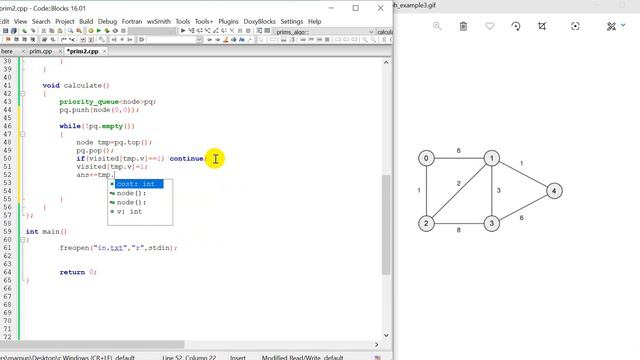Click into the toolbar search text field
The width and height of the screenshot is (640, 360).
point(171,40)
